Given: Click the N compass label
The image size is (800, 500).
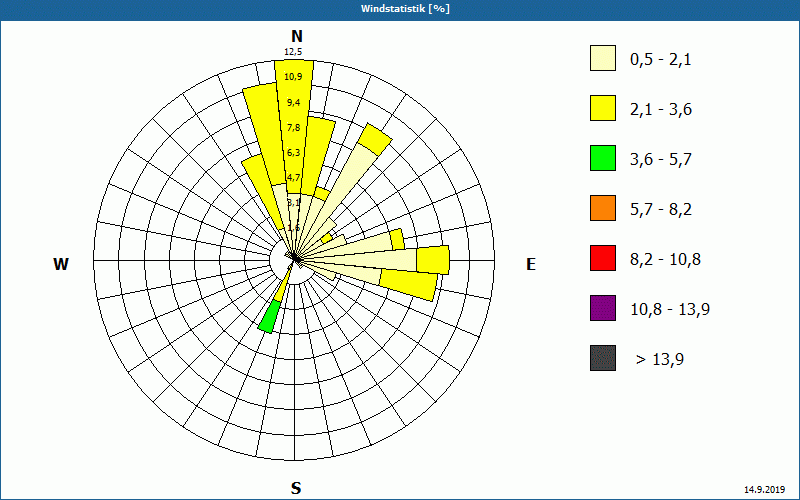Looking at the screenshot, I should 296,36.
